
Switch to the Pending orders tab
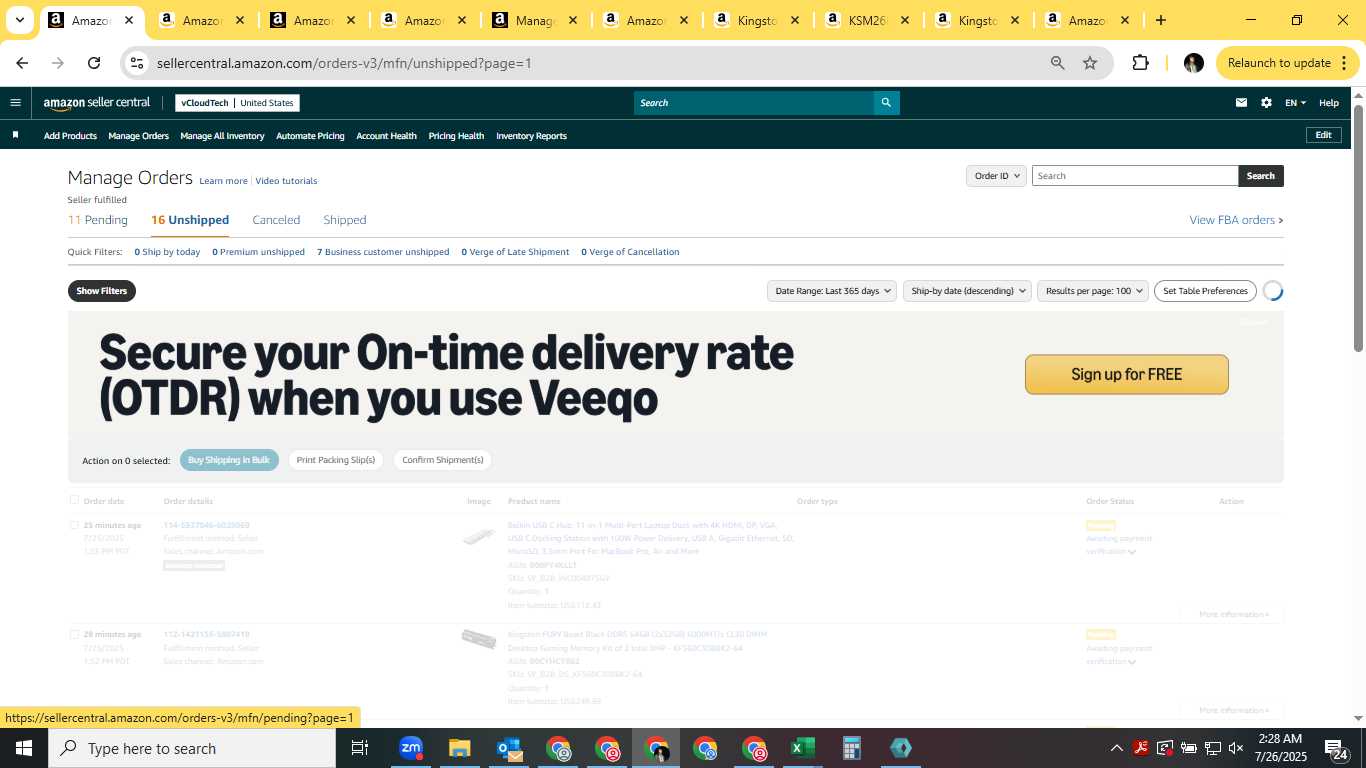98,220
